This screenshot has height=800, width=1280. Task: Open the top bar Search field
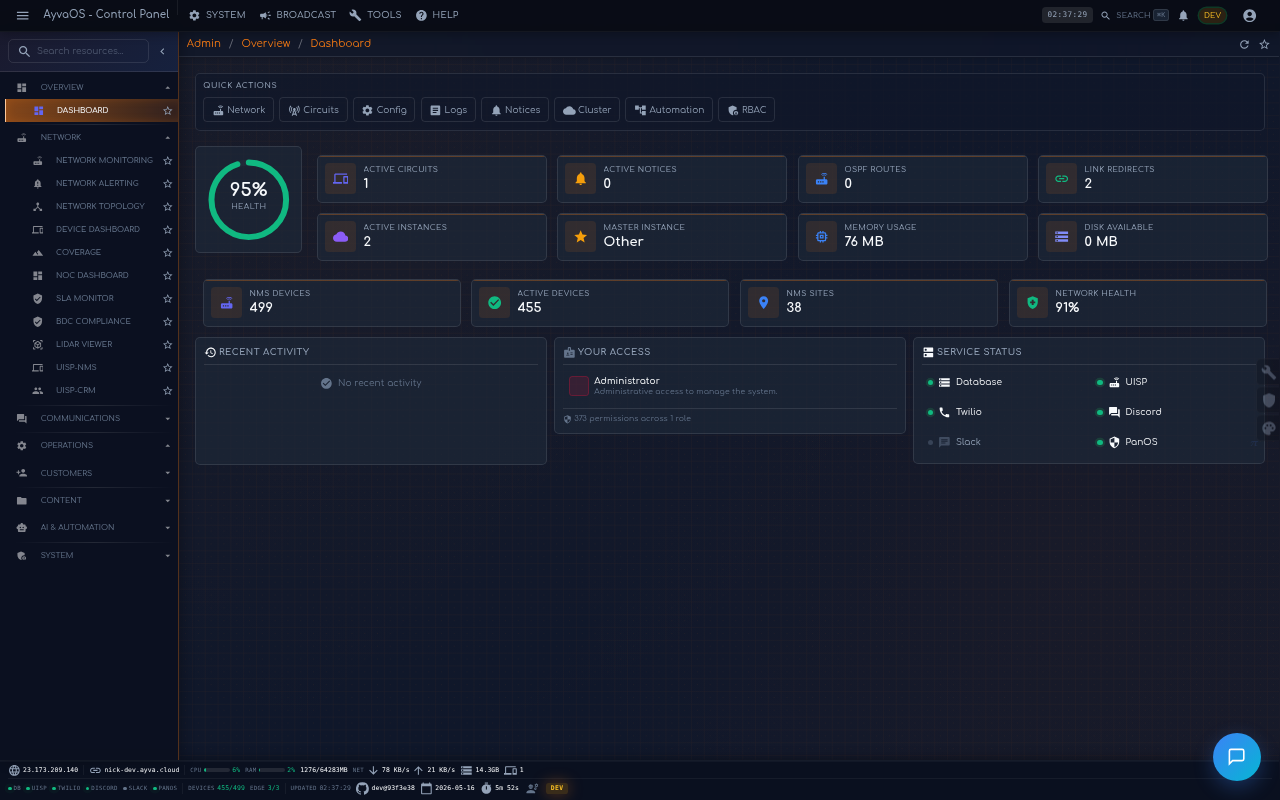tap(1134, 15)
